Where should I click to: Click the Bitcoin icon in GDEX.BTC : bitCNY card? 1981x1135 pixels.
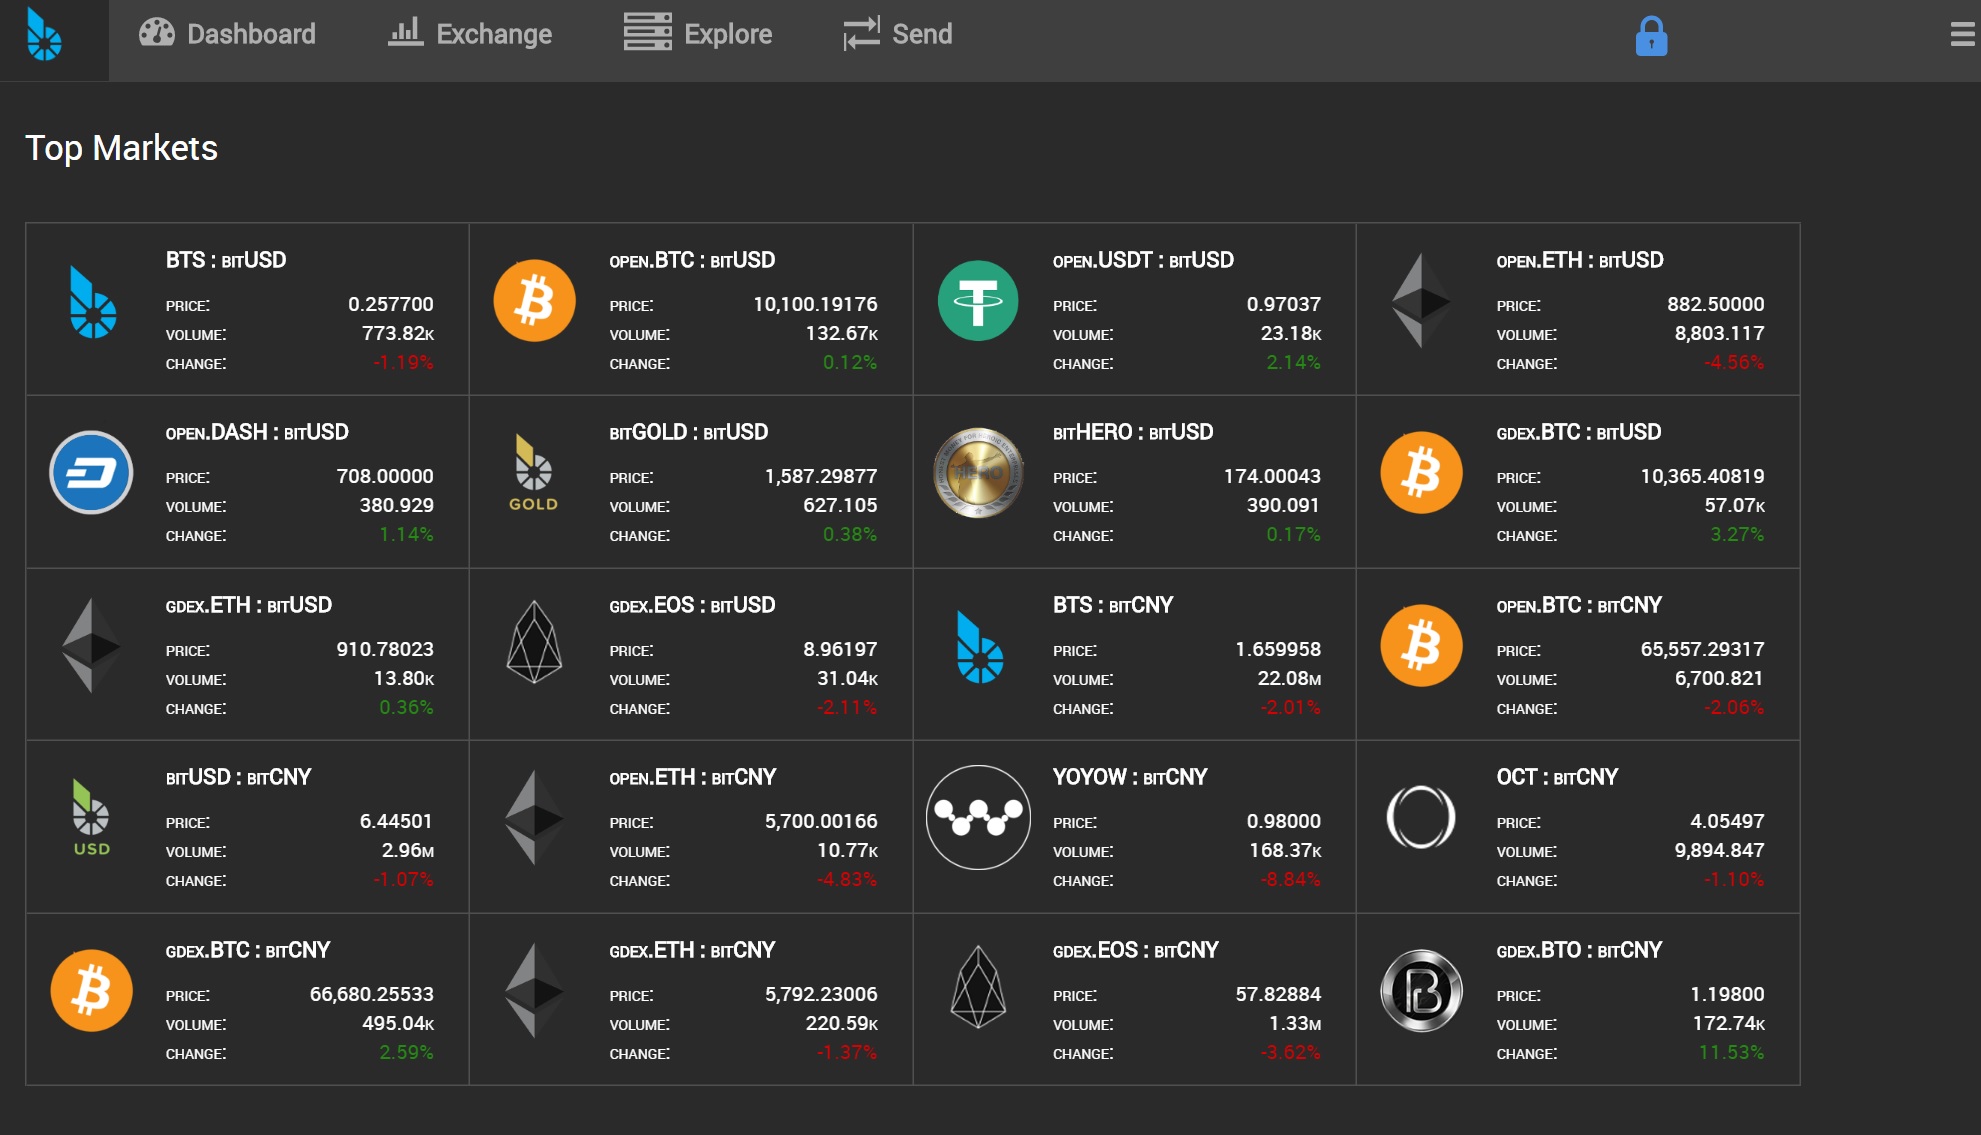pos(91,990)
